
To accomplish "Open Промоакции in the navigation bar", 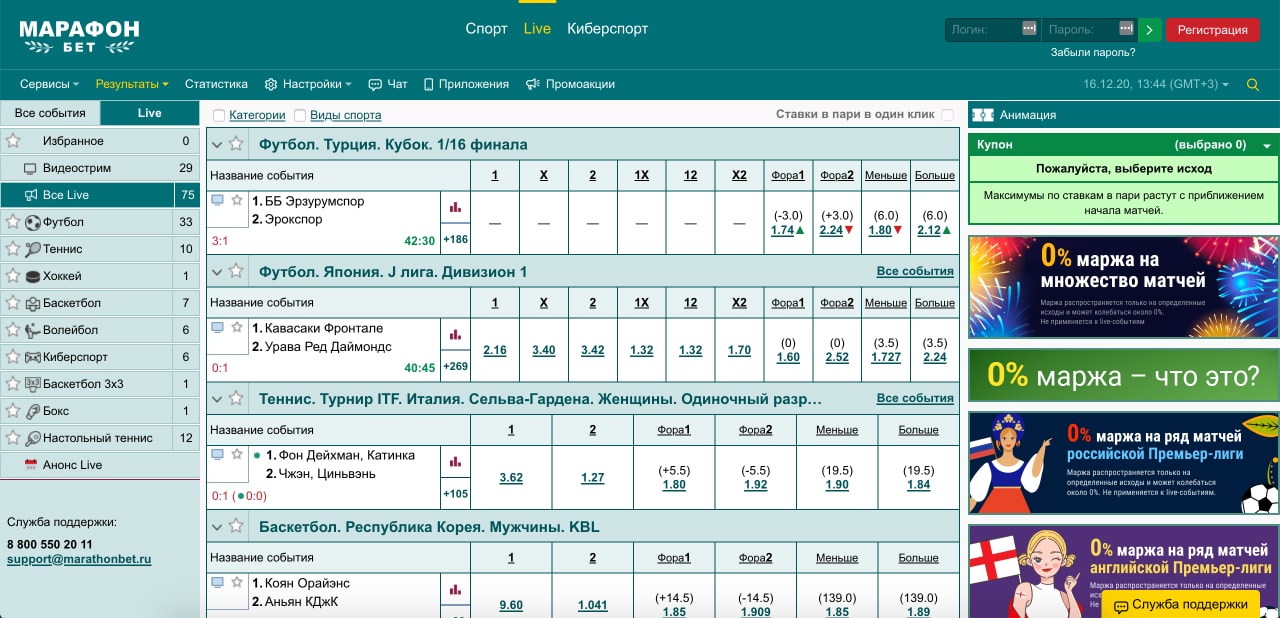I will pyautogui.click(x=570, y=85).
